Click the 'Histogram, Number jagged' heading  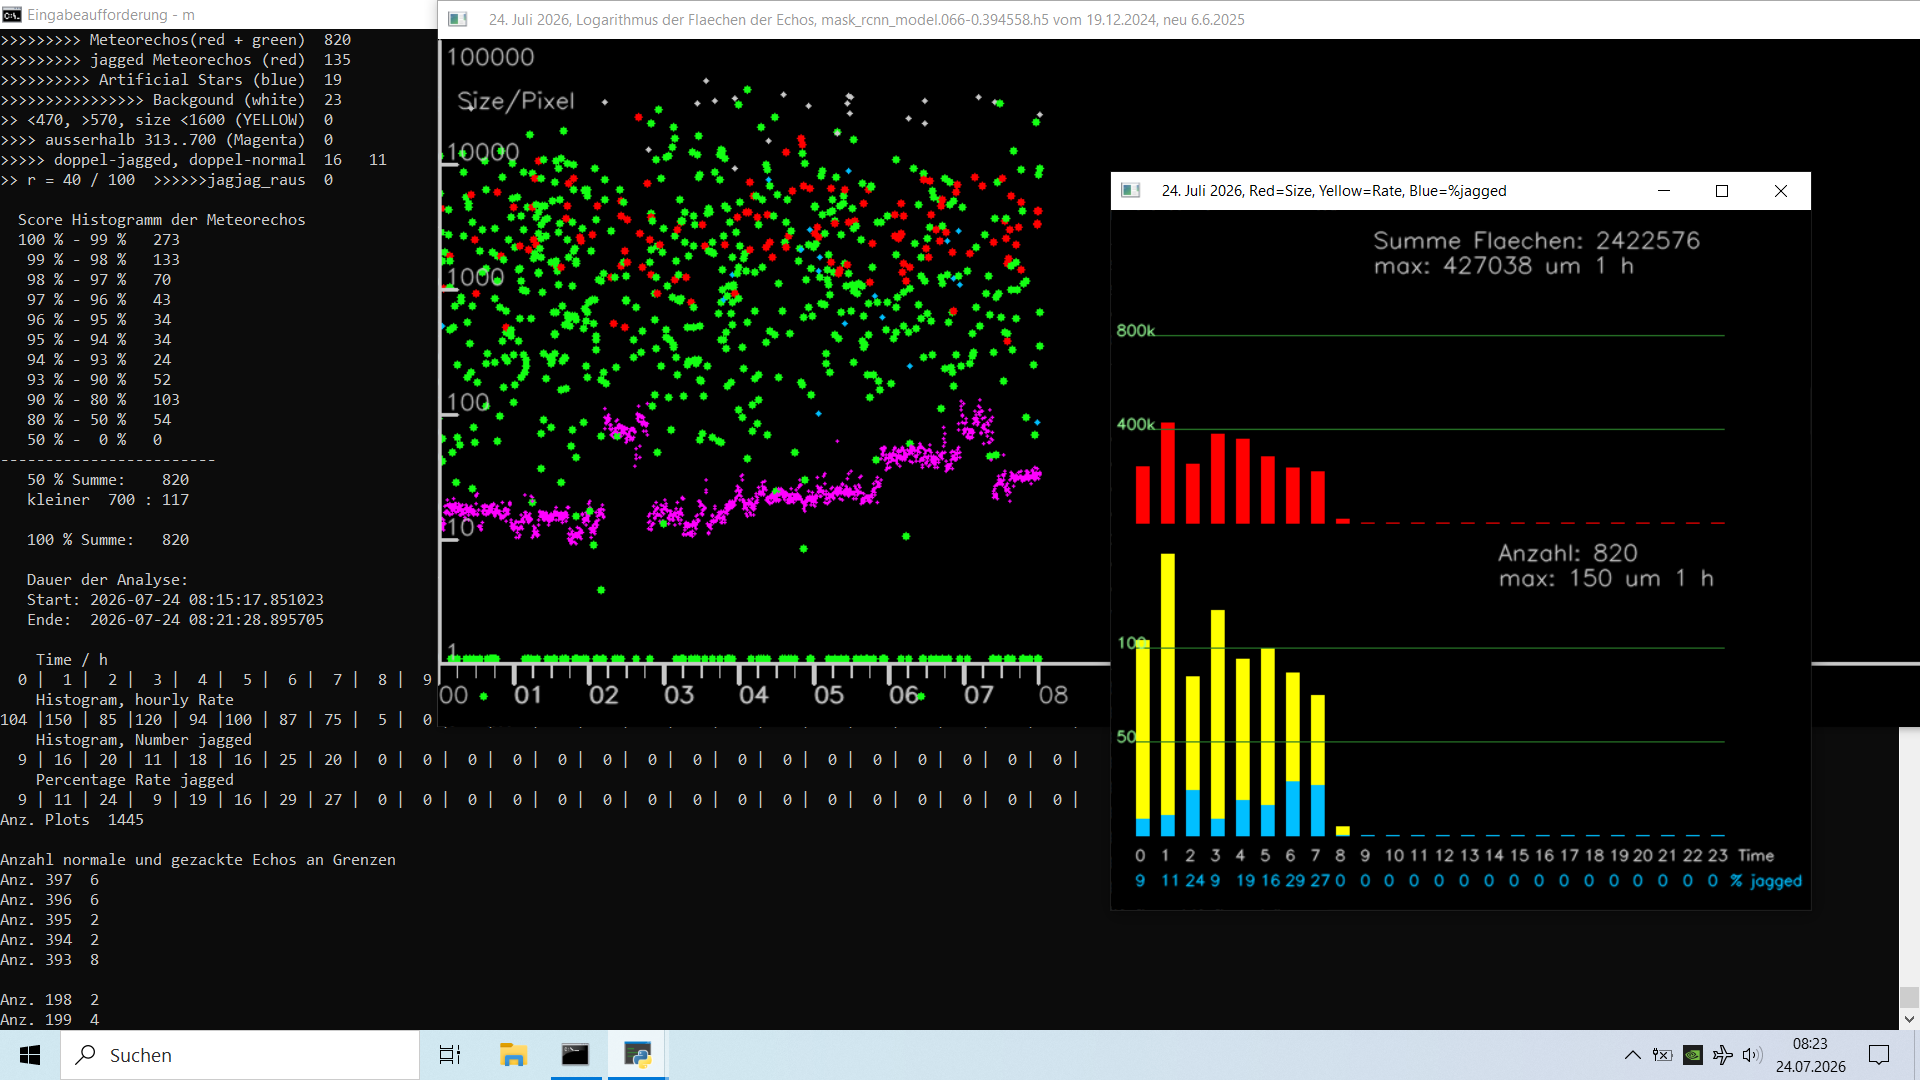coord(144,740)
